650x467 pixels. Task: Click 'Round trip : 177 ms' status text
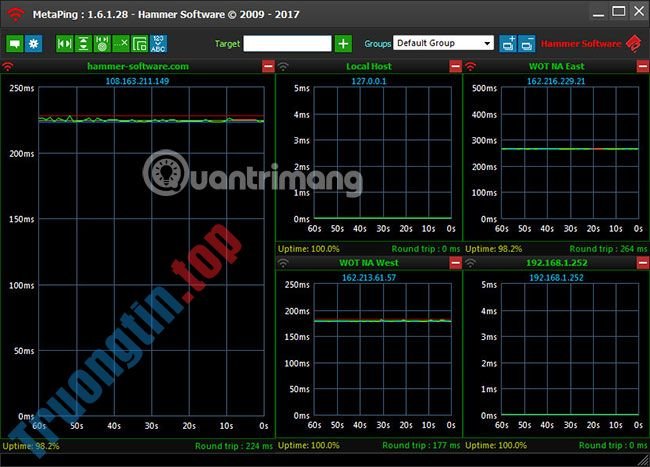[421, 445]
